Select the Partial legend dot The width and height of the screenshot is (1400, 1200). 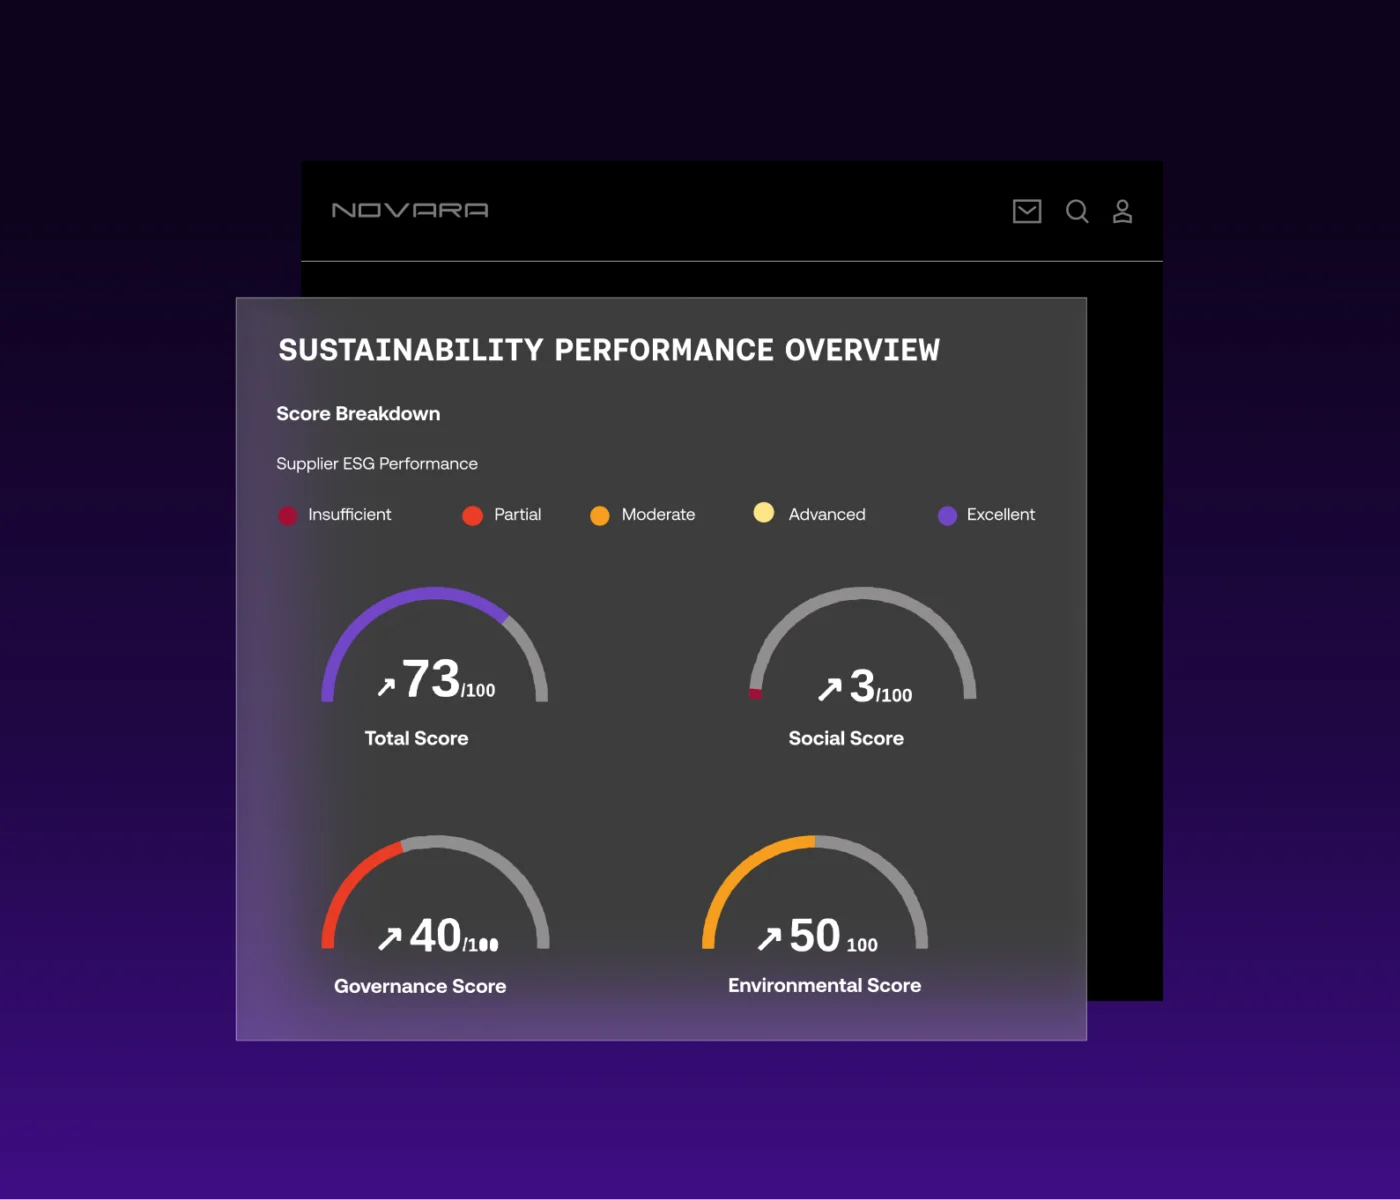point(472,515)
